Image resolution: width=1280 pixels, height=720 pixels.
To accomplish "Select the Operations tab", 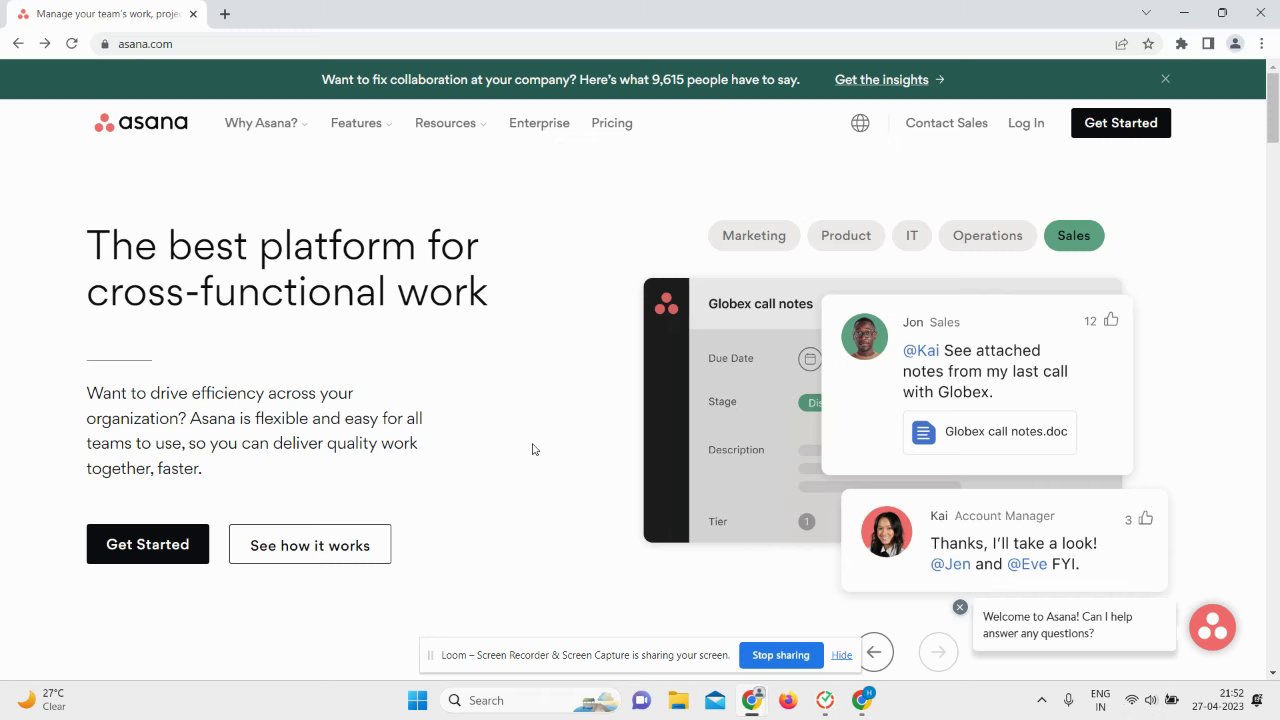I will (x=988, y=236).
